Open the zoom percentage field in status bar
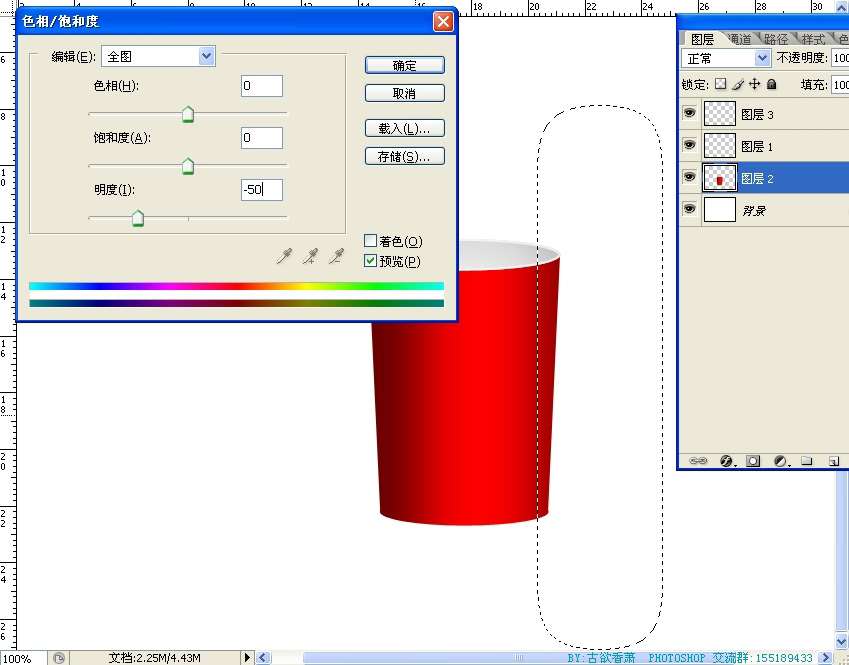 [x=17, y=658]
